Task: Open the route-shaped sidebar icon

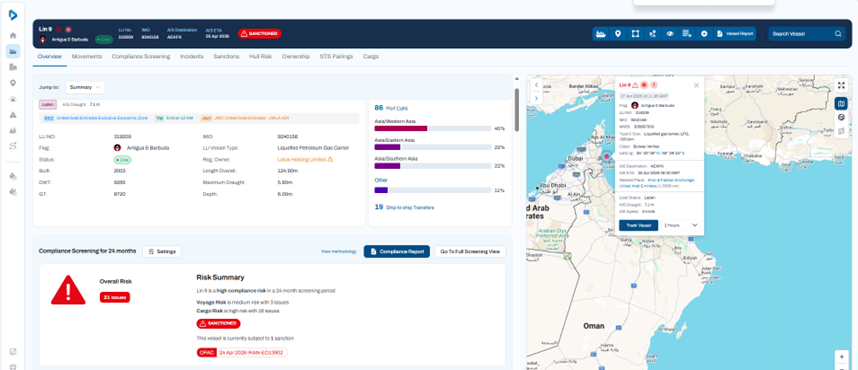Action: pos(13,146)
